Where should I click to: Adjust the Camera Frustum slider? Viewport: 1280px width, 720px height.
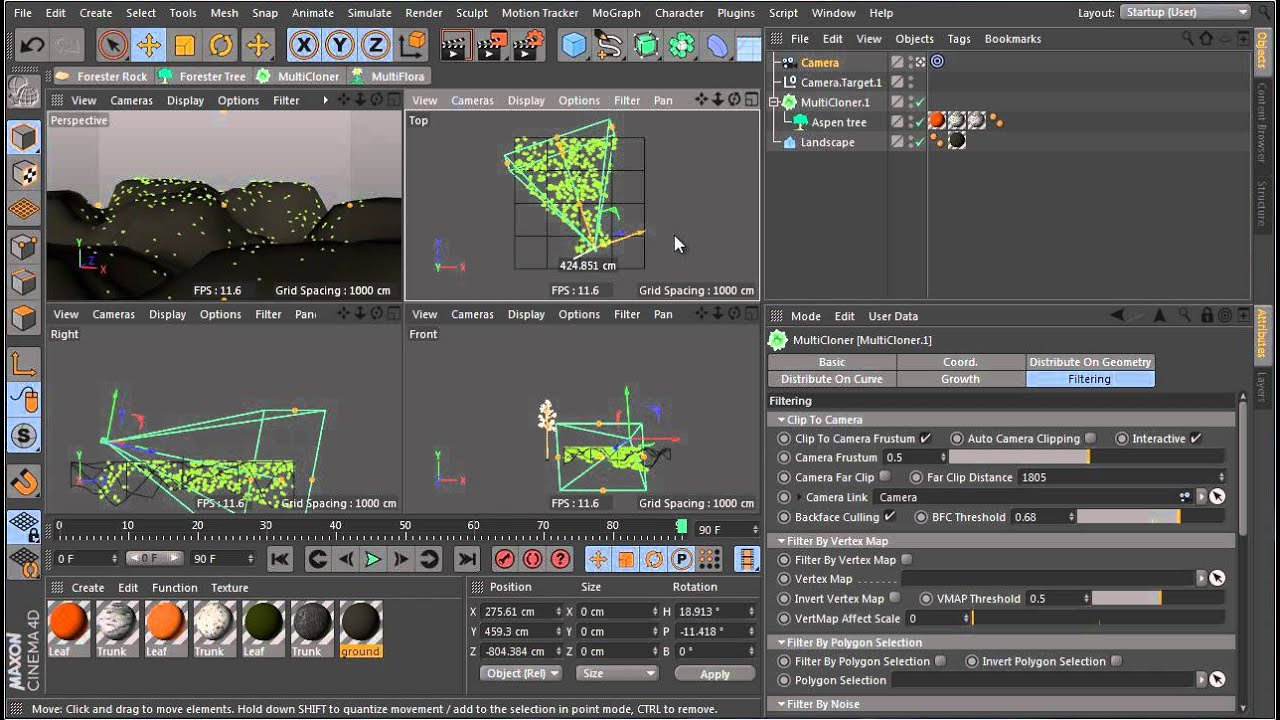[1085, 457]
